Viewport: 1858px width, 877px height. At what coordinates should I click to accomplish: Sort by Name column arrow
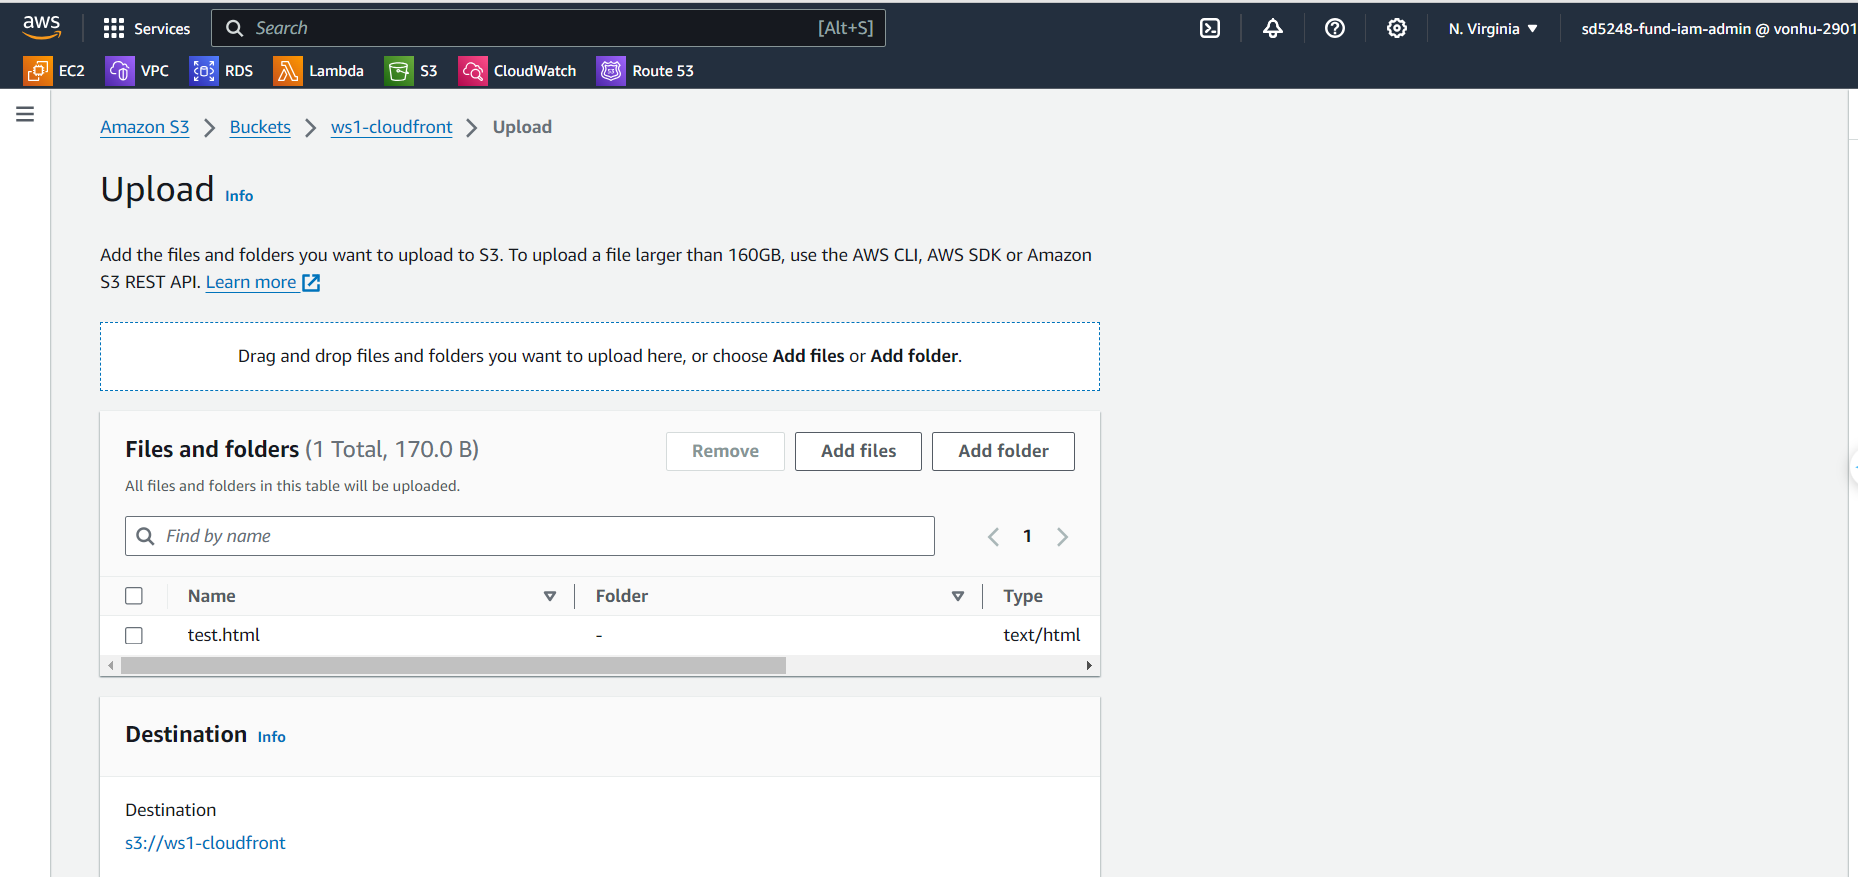(x=549, y=596)
